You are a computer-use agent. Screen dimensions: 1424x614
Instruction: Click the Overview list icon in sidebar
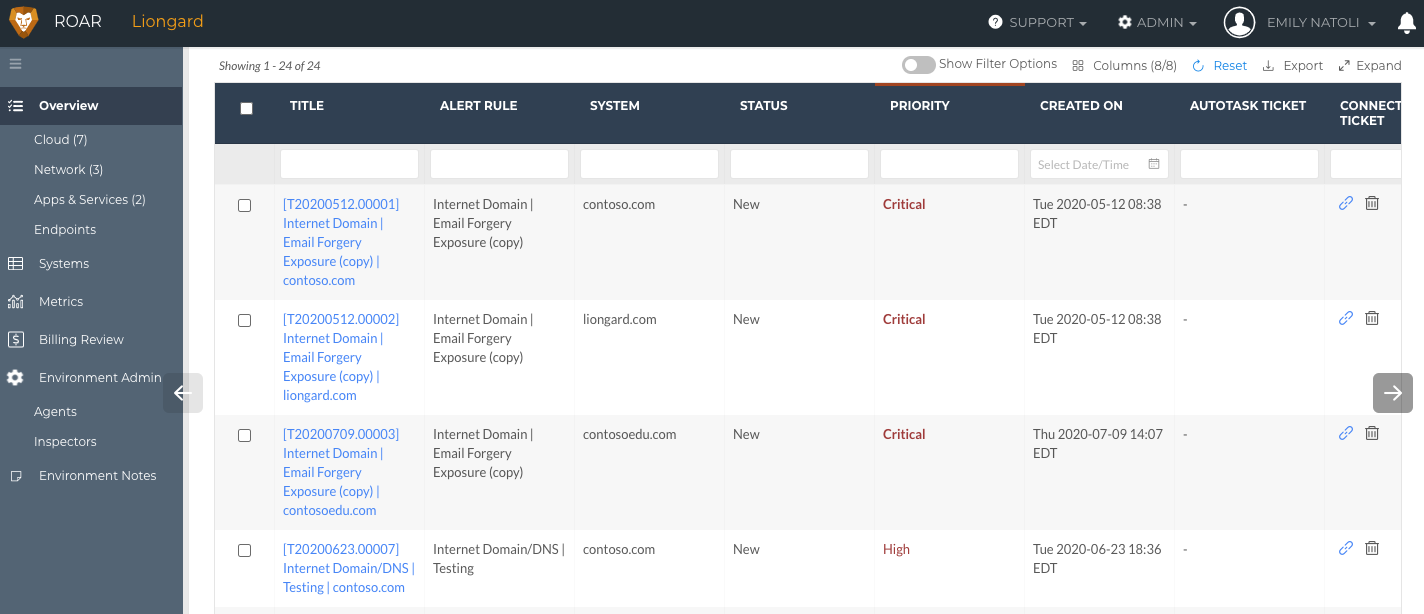(15, 105)
